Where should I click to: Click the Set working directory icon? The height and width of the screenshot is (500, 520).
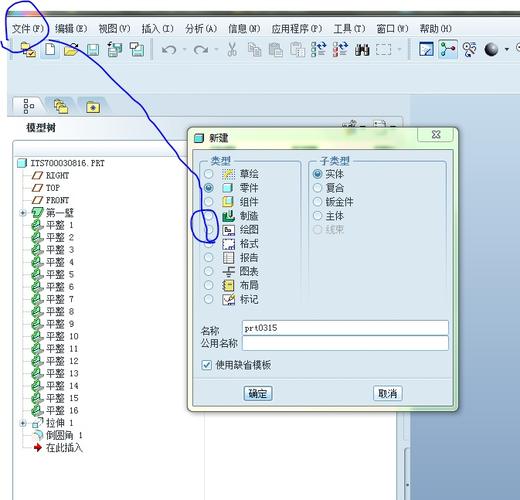click(27, 50)
